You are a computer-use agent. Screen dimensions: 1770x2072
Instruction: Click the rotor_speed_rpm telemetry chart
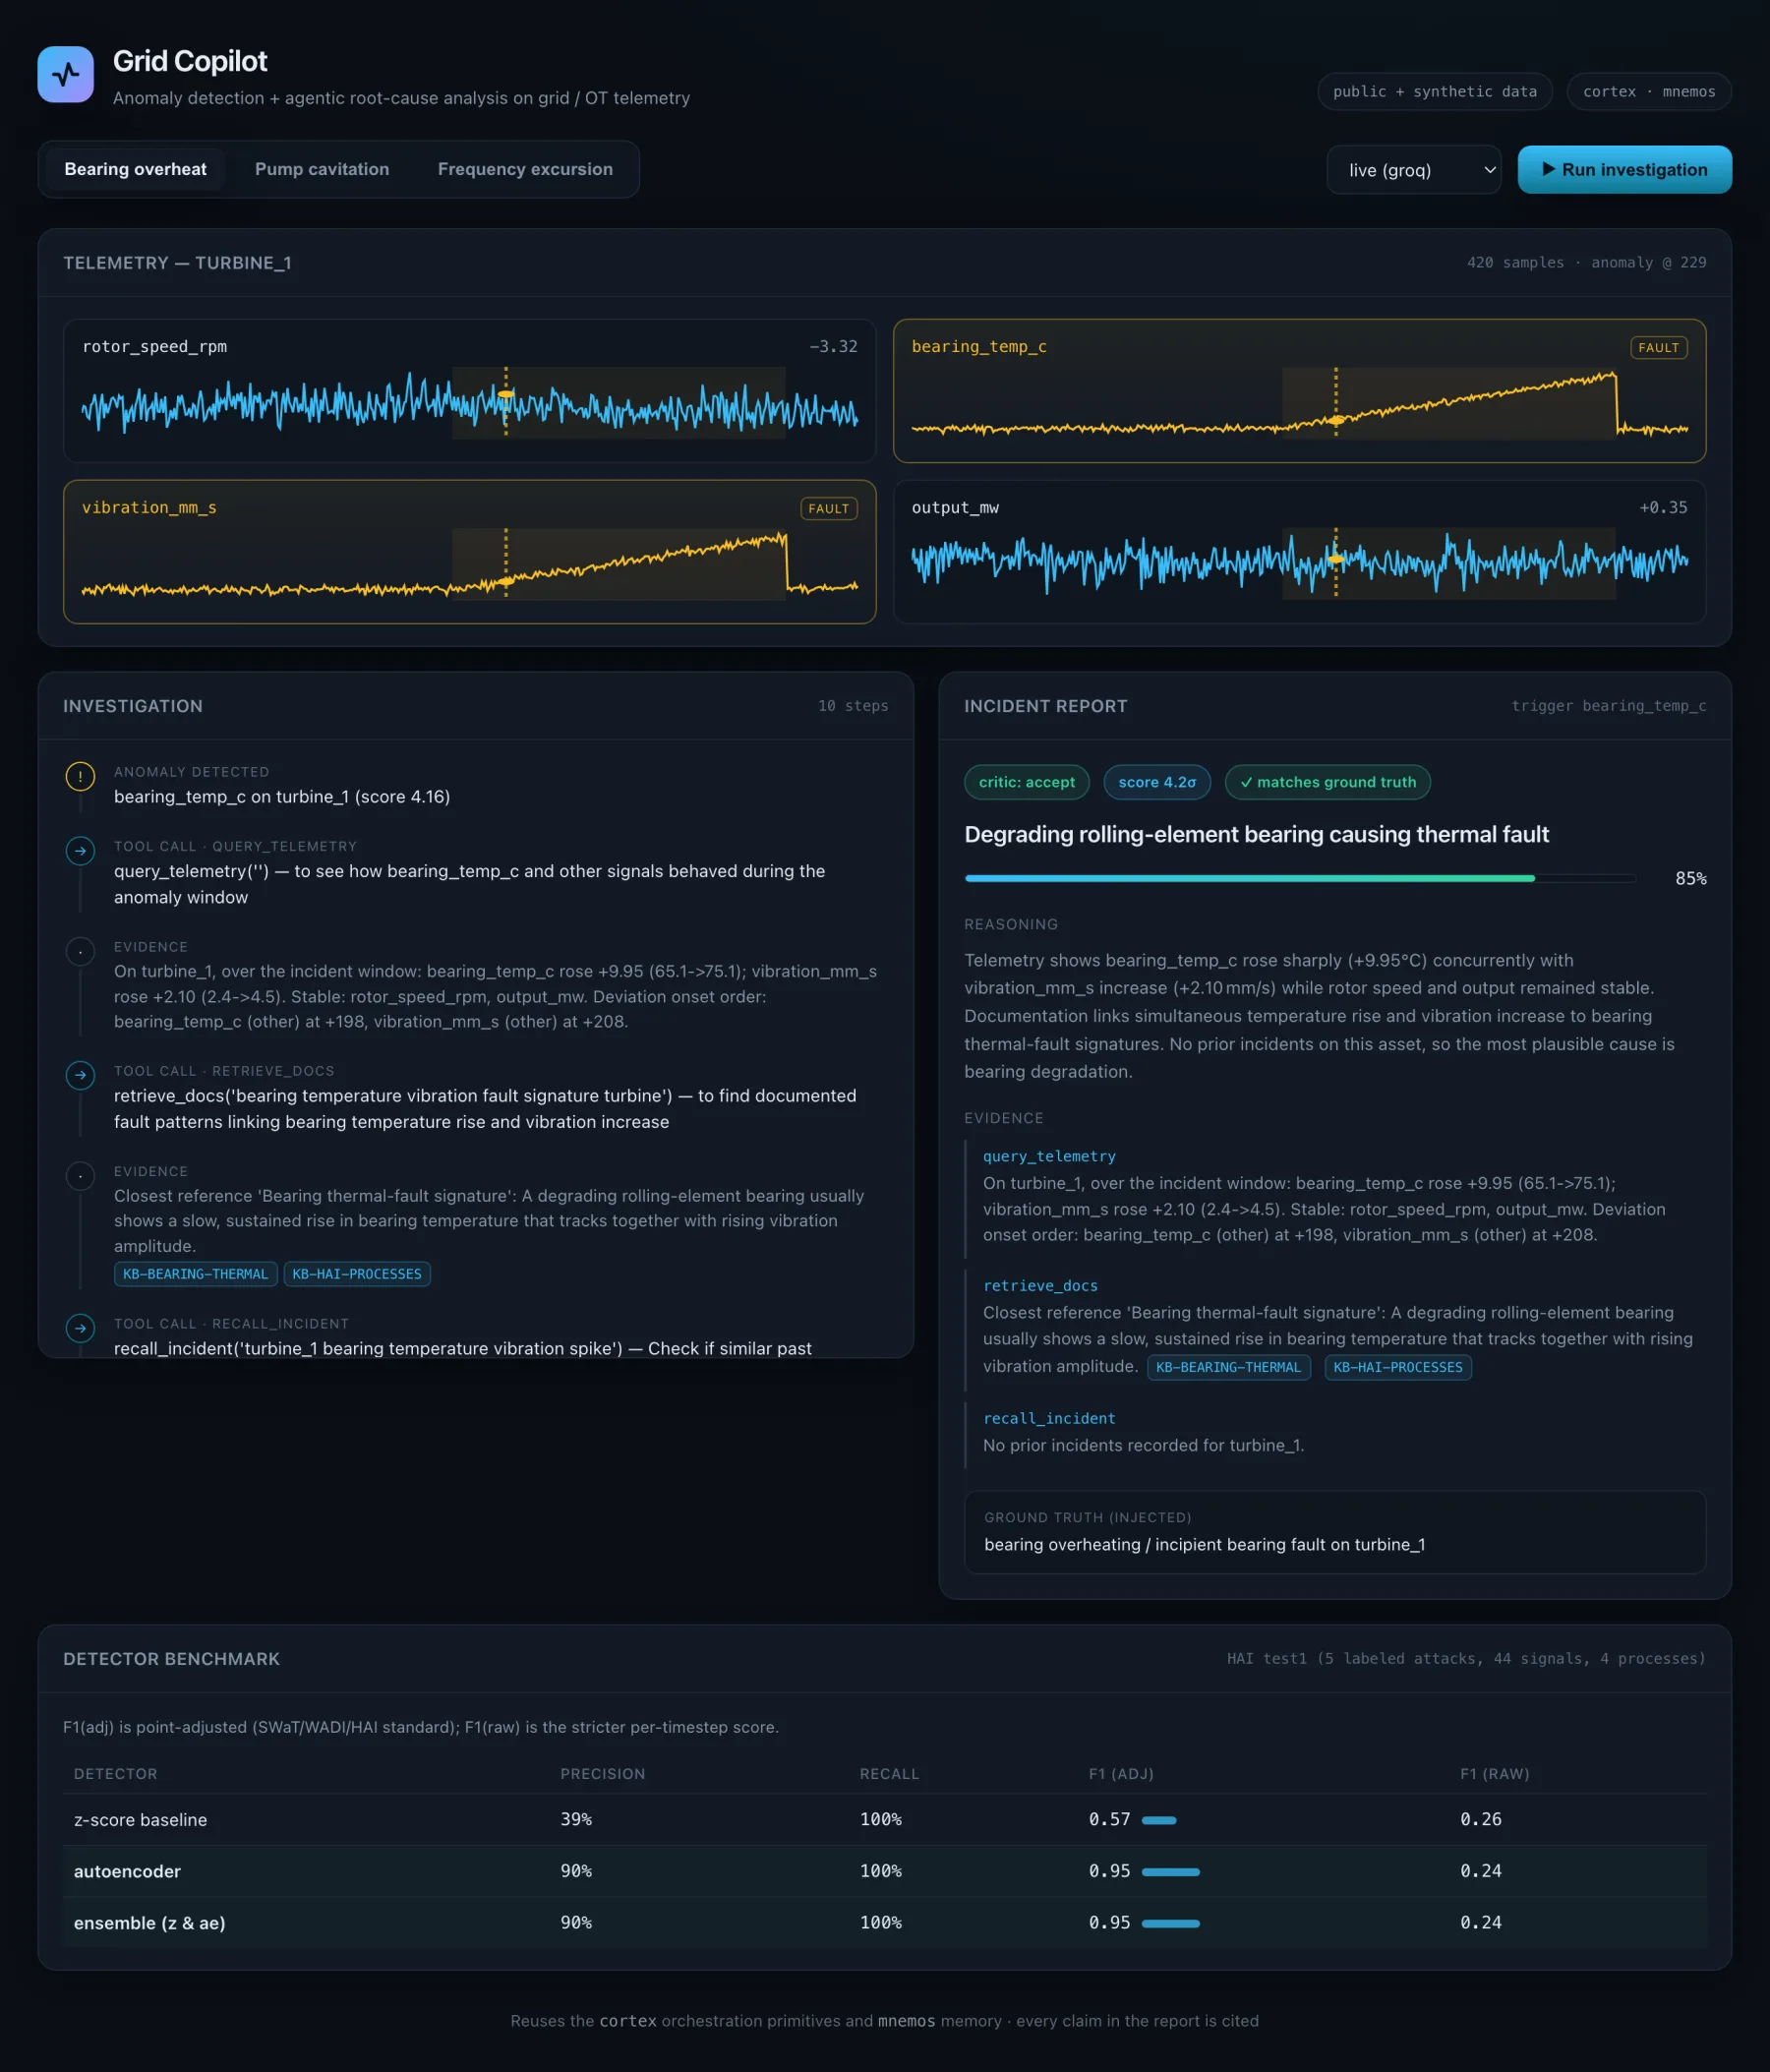(x=469, y=391)
